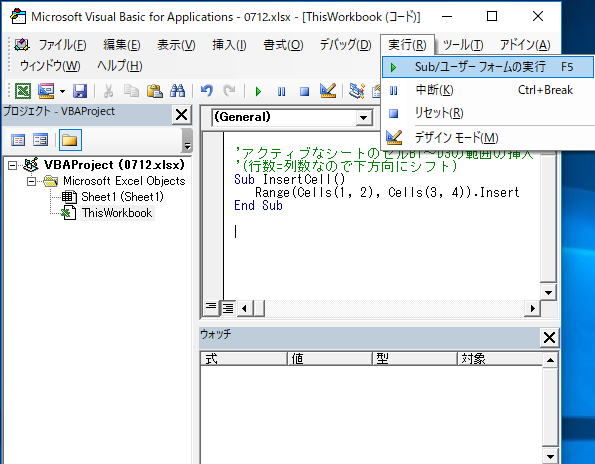595x464 pixels.
Task: Open the Tools menu (ツール)
Action: point(463,45)
